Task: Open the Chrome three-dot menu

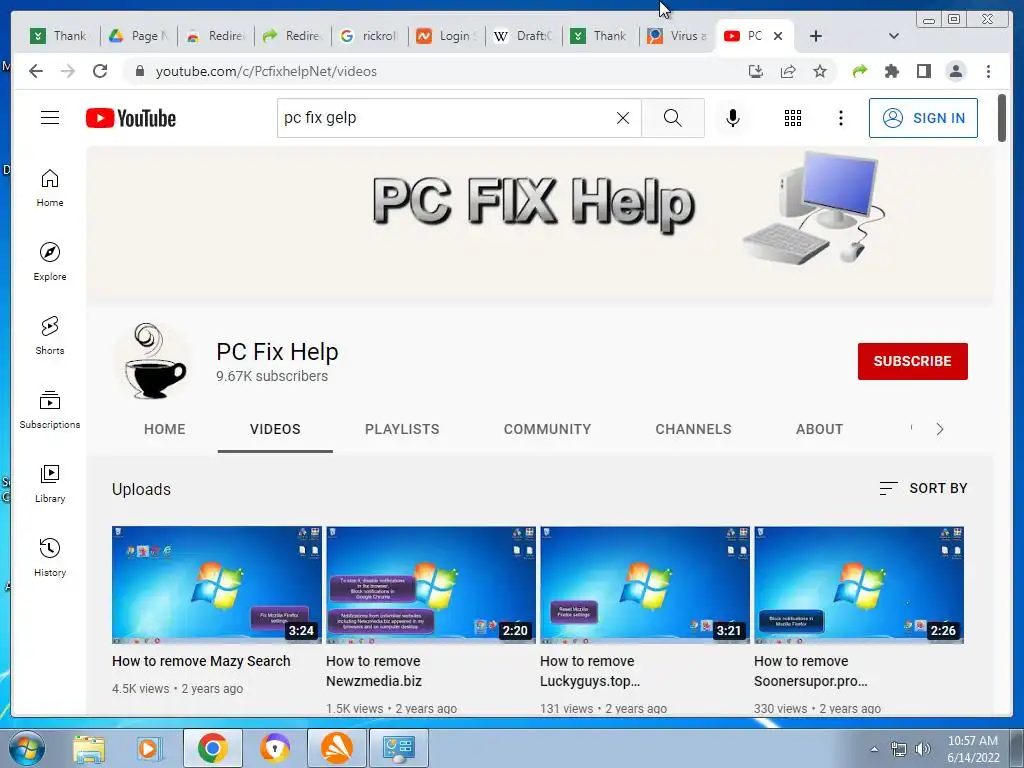Action: pyautogui.click(x=988, y=71)
